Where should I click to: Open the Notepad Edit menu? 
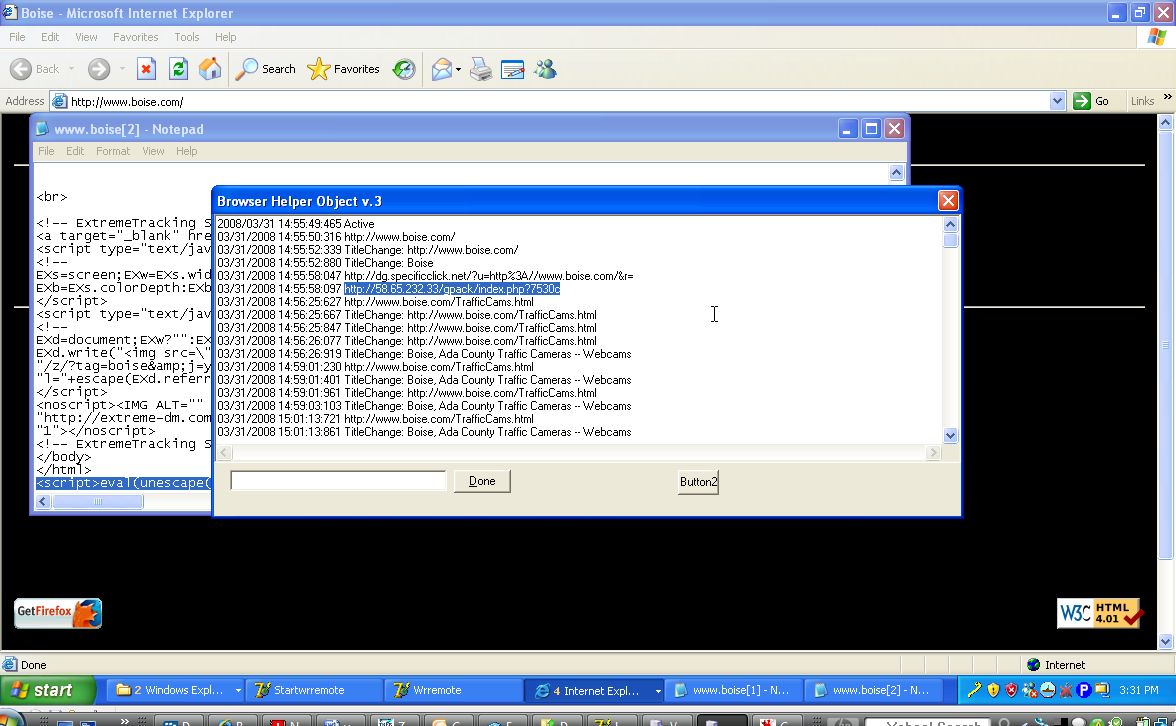(75, 151)
